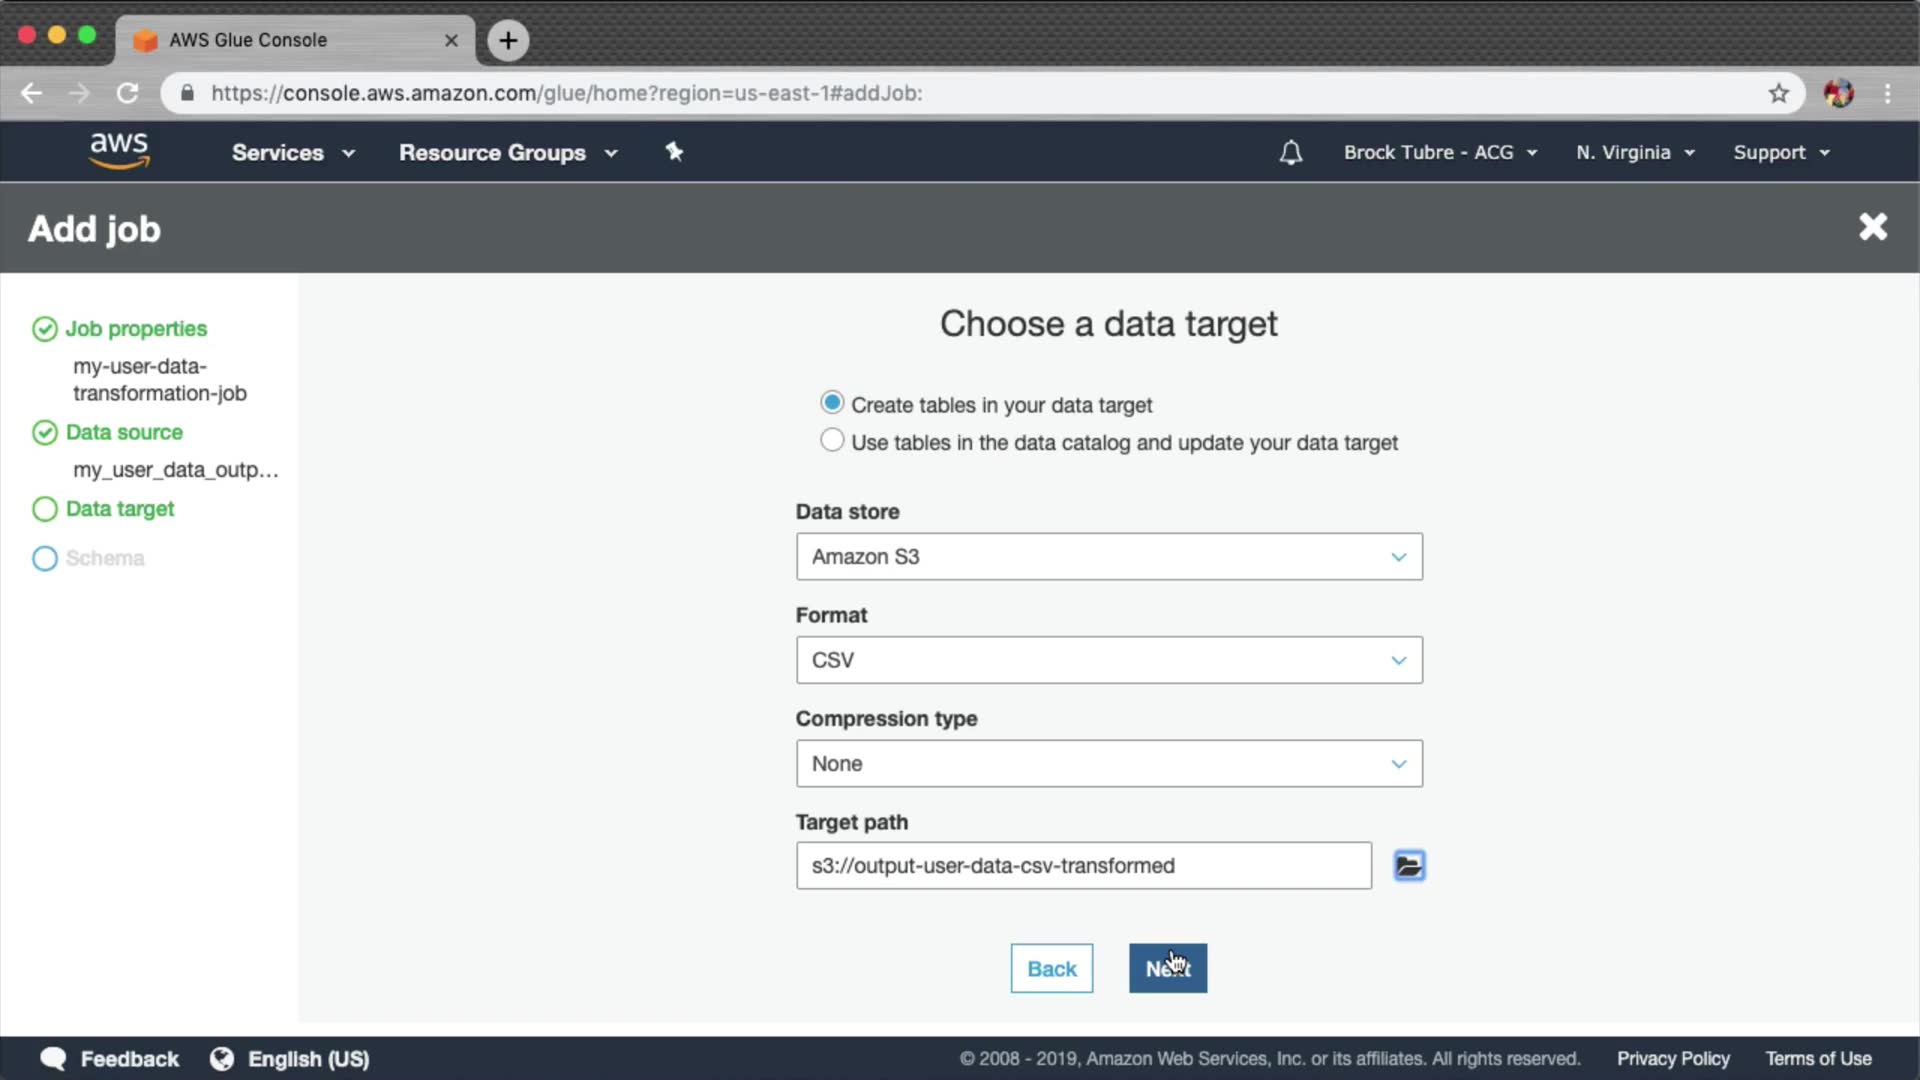
Task: Bookmark page with the star icon
Action: [x=1778, y=93]
